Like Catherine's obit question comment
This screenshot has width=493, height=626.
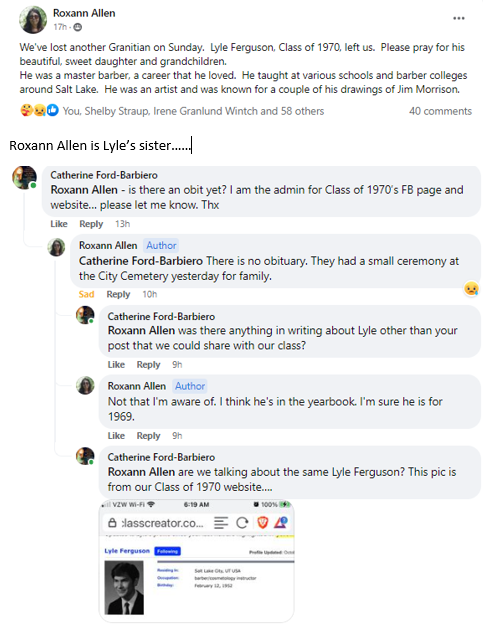click(59, 224)
